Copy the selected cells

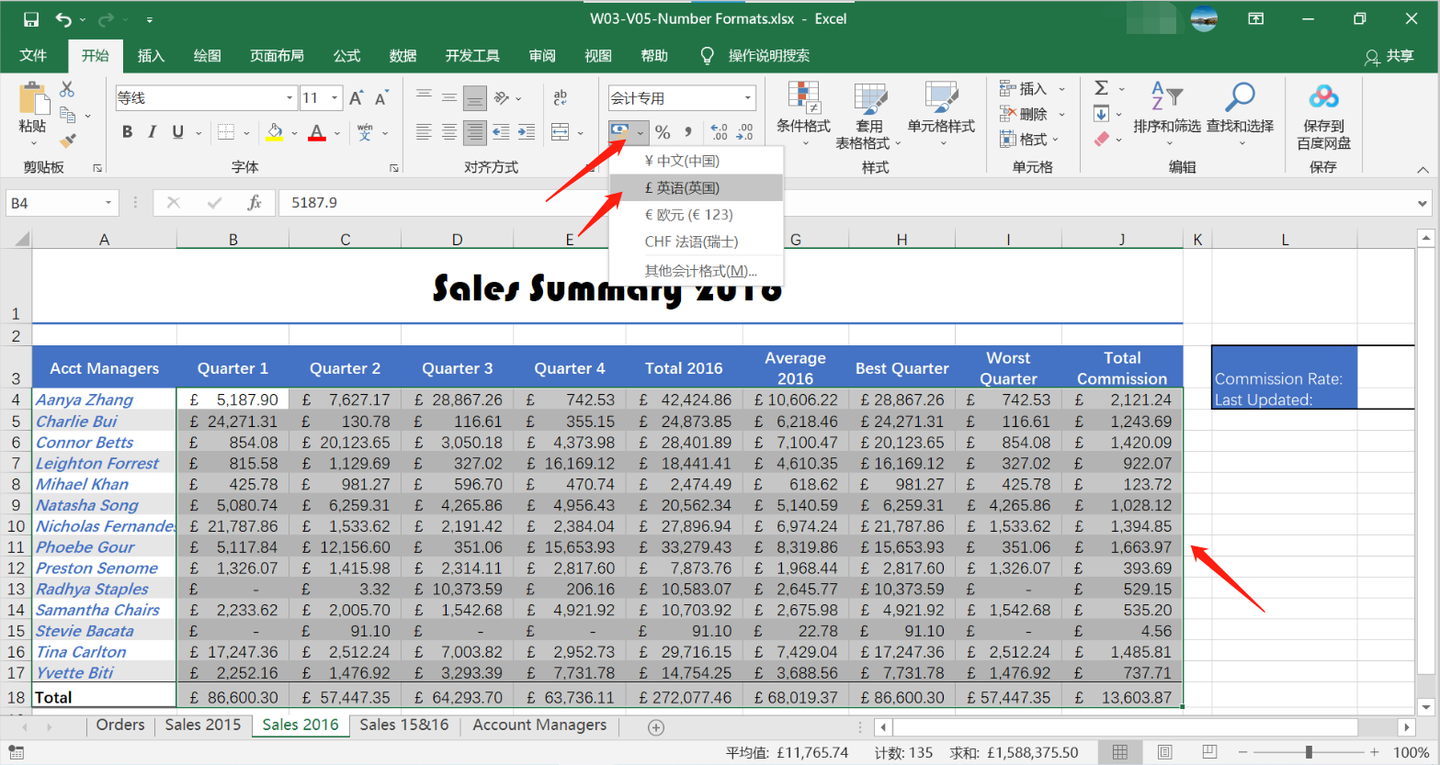(67, 115)
